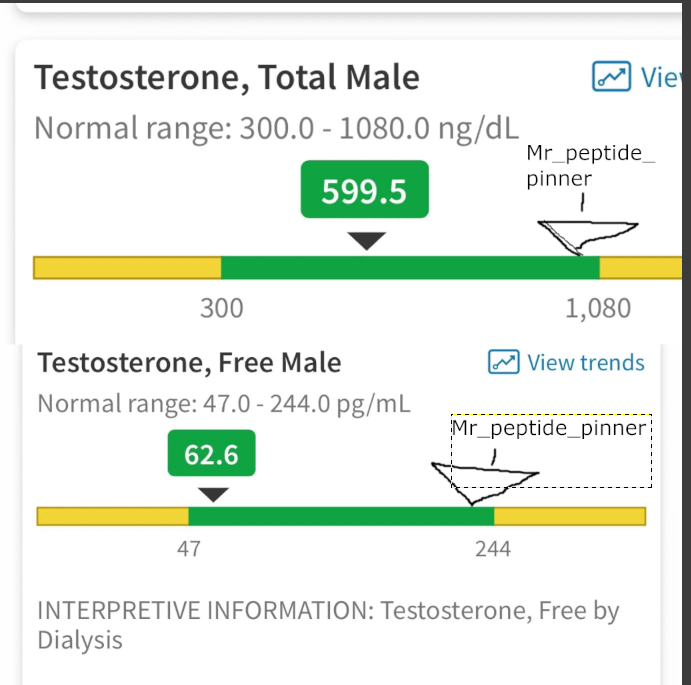The height and width of the screenshot is (685, 691).
Task: Open View trends link for Free Male
Action: pyautogui.click(x=585, y=362)
